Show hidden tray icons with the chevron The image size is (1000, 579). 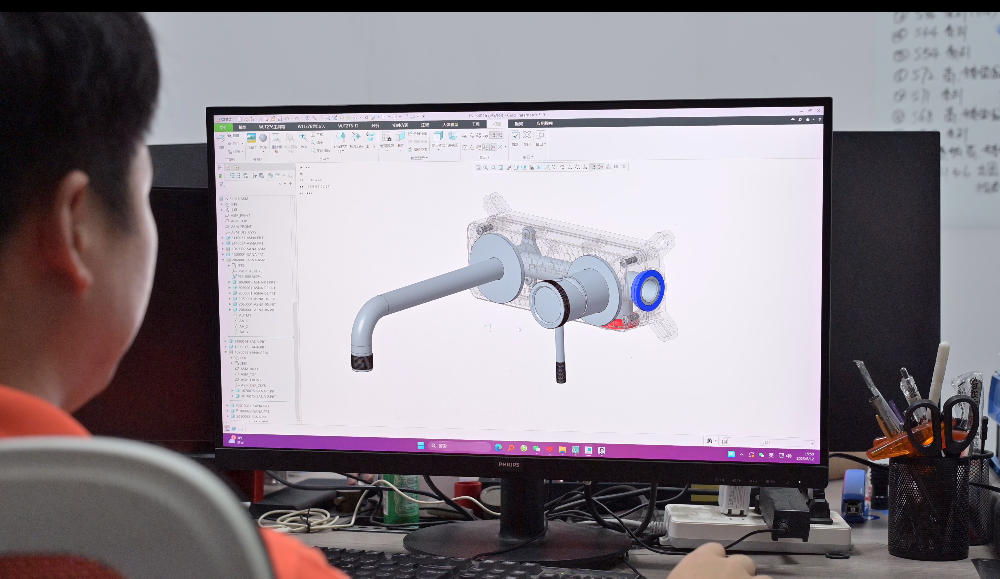coord(742,455)
